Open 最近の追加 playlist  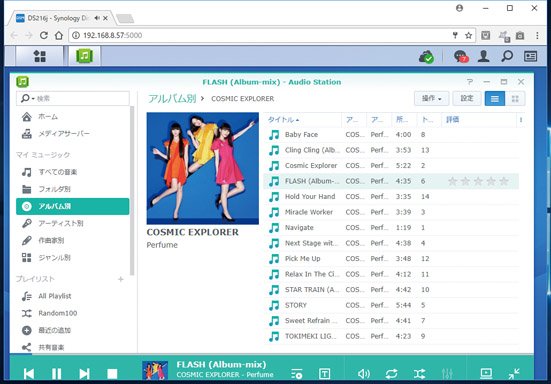click(x=72, y=331)
